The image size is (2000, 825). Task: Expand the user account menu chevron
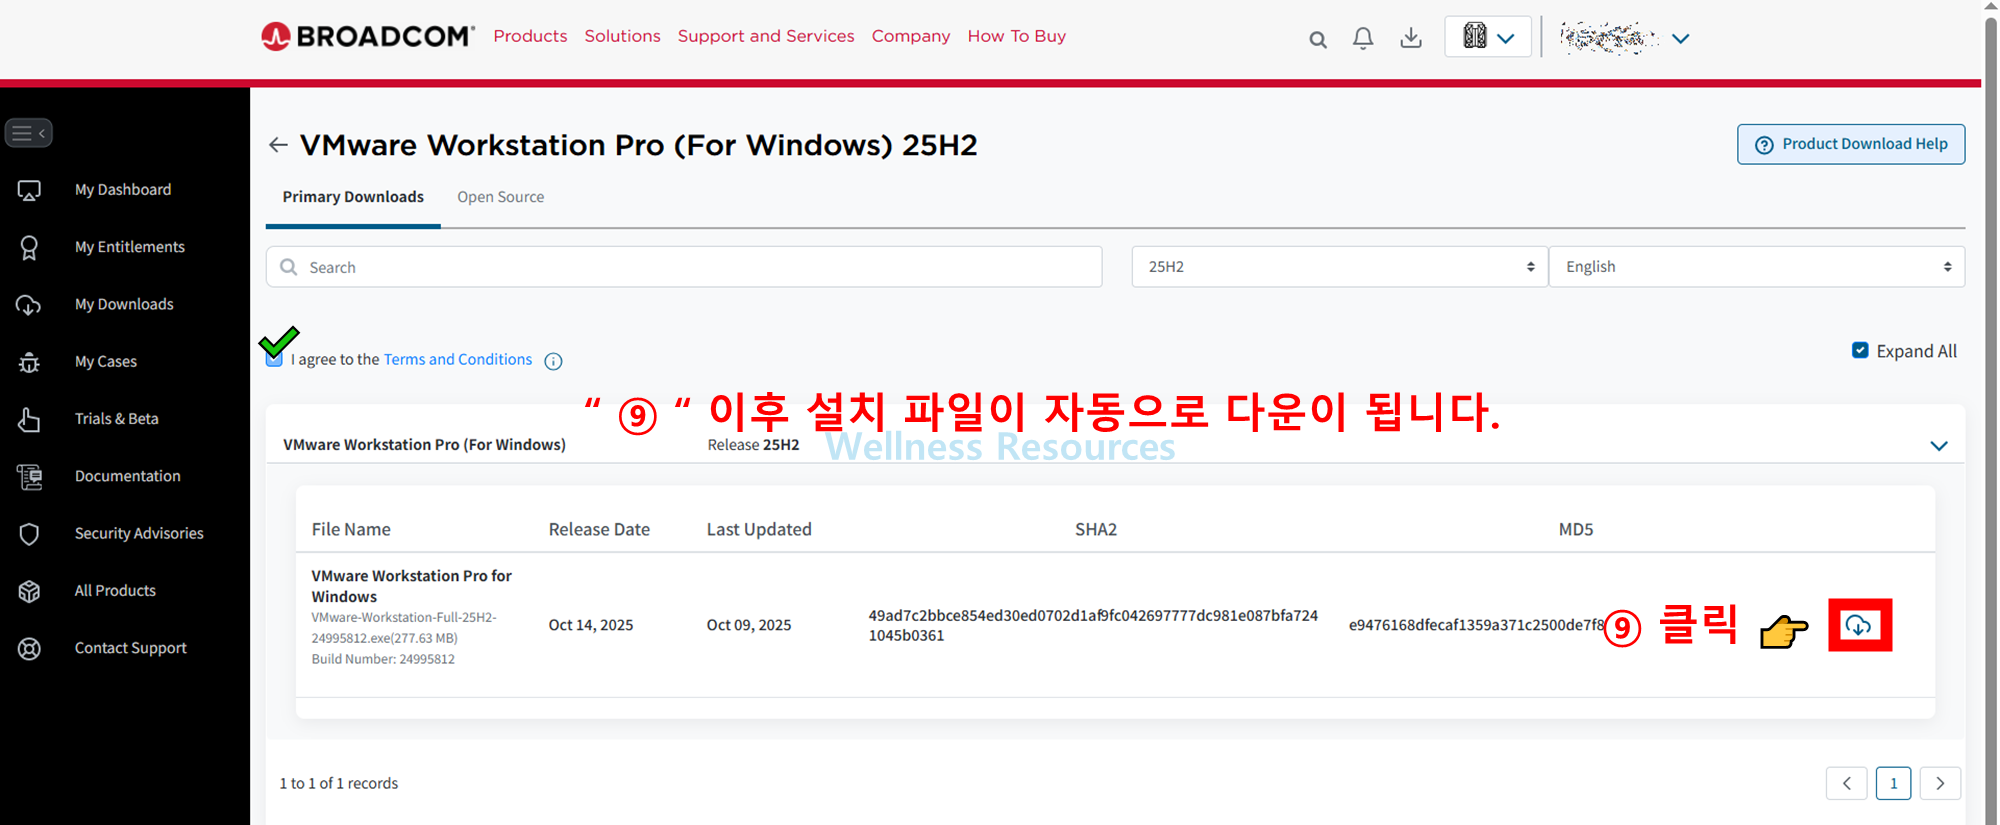(1681, 39)
